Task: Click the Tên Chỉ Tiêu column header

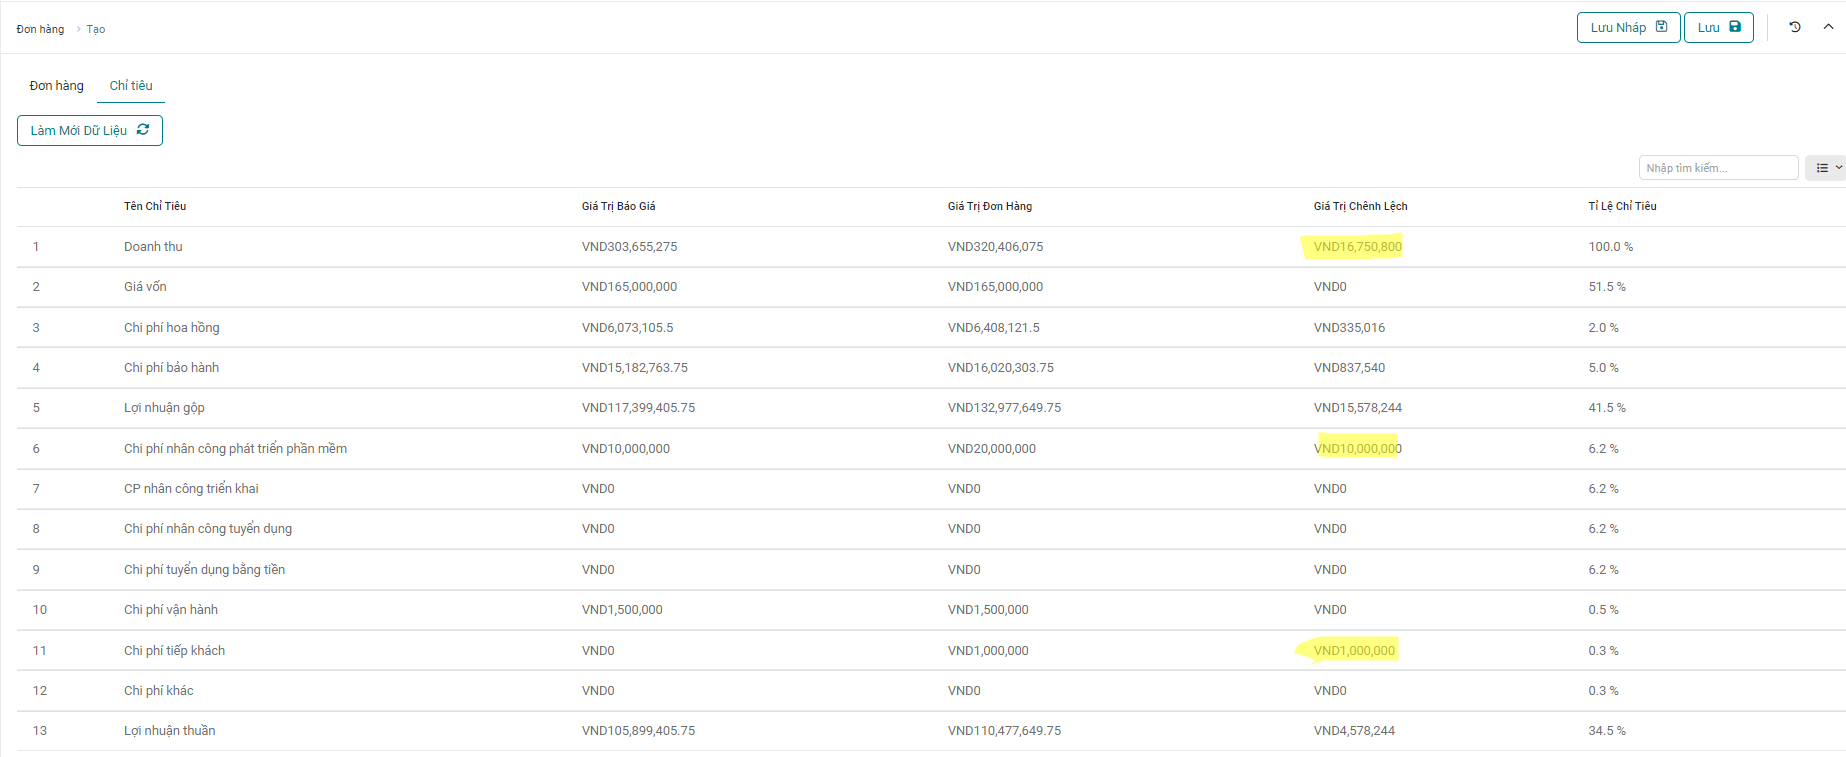Action: pyautogui.click(x=155, y=206)
